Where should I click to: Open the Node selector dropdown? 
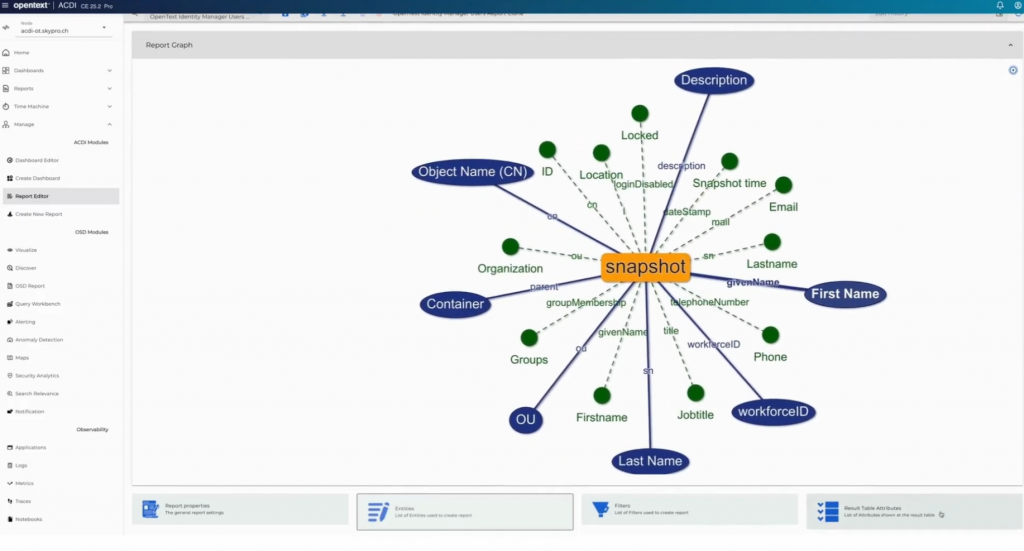tap(63, 28)
